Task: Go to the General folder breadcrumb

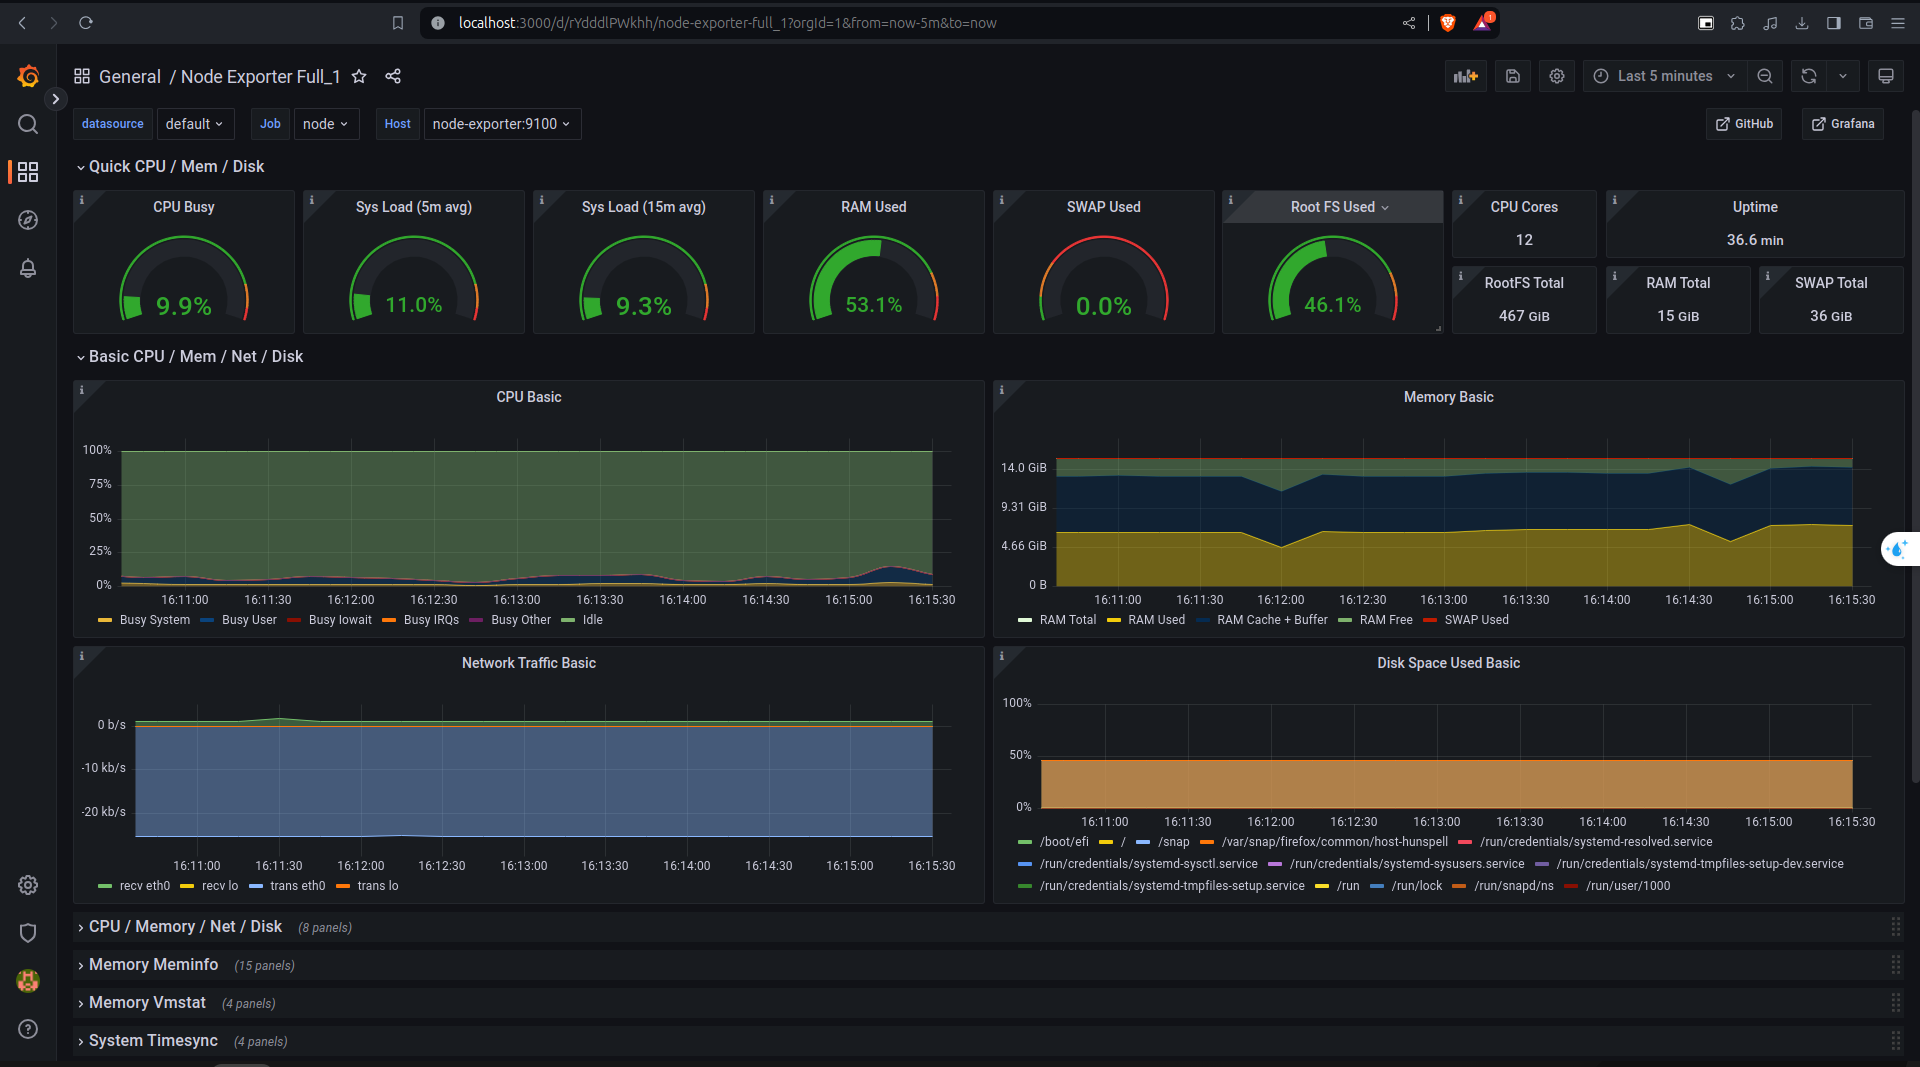Action: point(130,77)
